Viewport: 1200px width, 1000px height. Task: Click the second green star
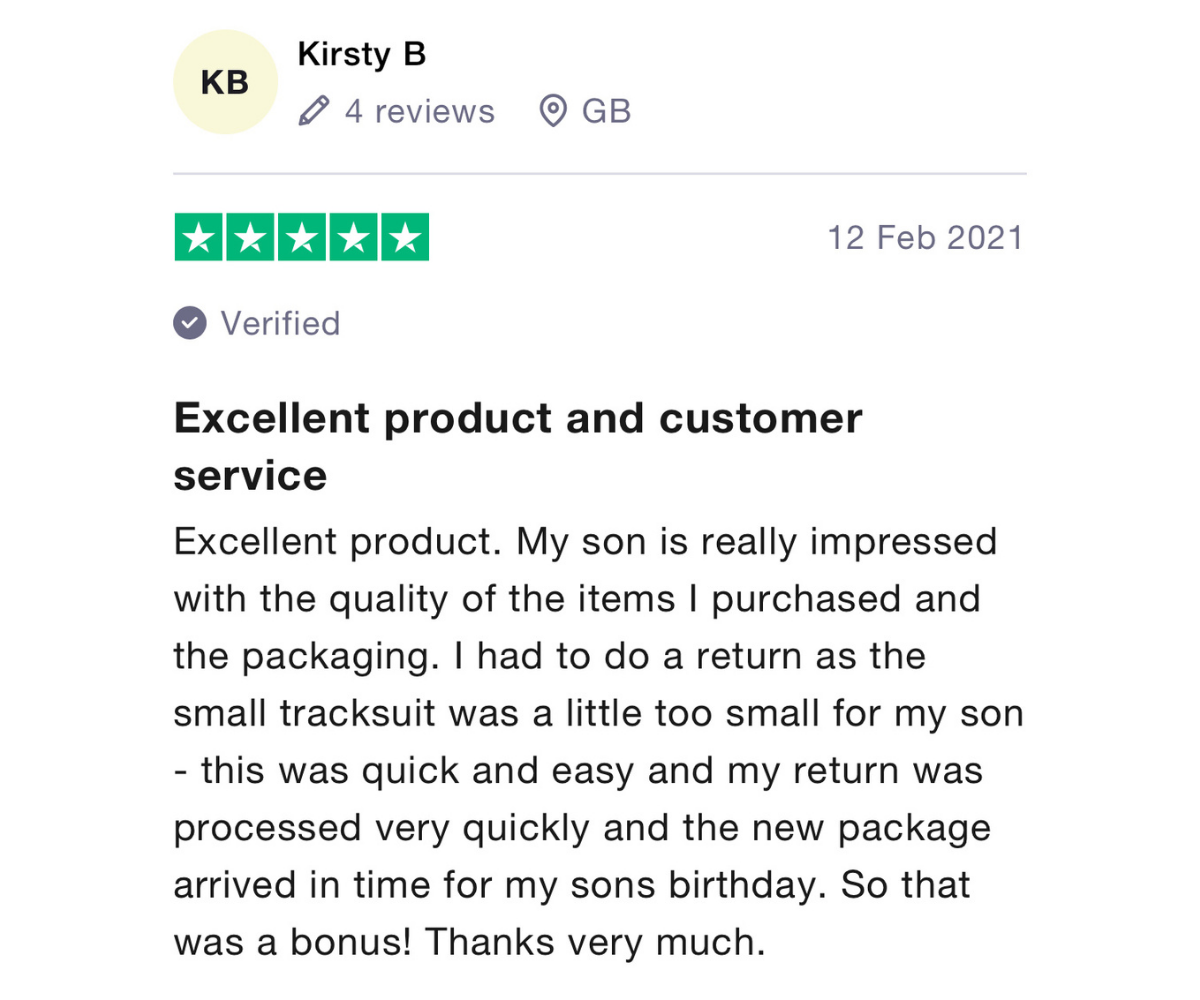250,237
